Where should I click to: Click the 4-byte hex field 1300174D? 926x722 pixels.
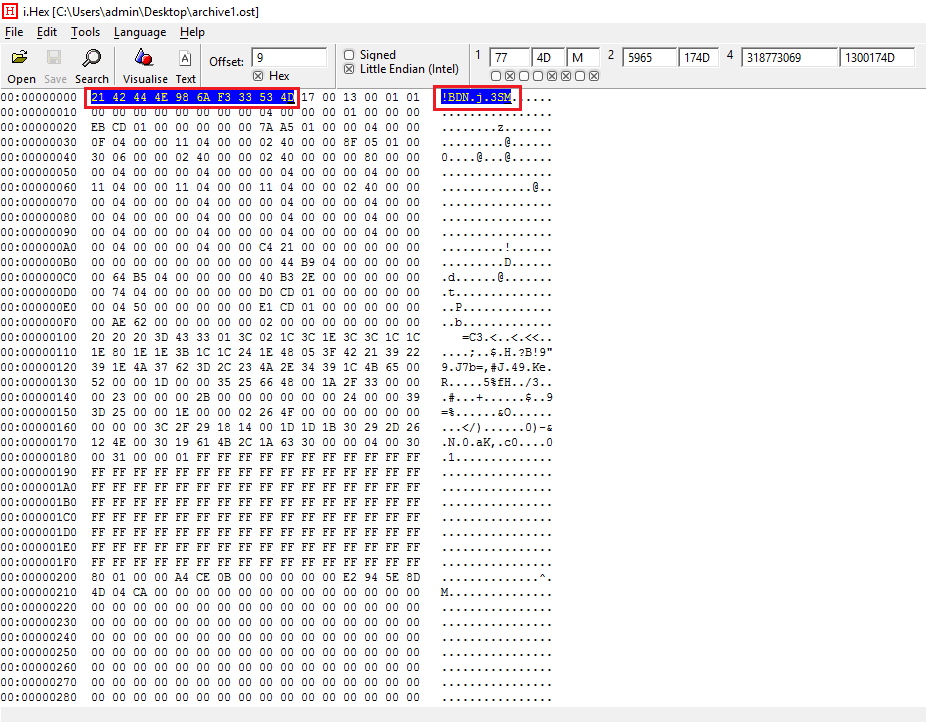pos(877,57)
